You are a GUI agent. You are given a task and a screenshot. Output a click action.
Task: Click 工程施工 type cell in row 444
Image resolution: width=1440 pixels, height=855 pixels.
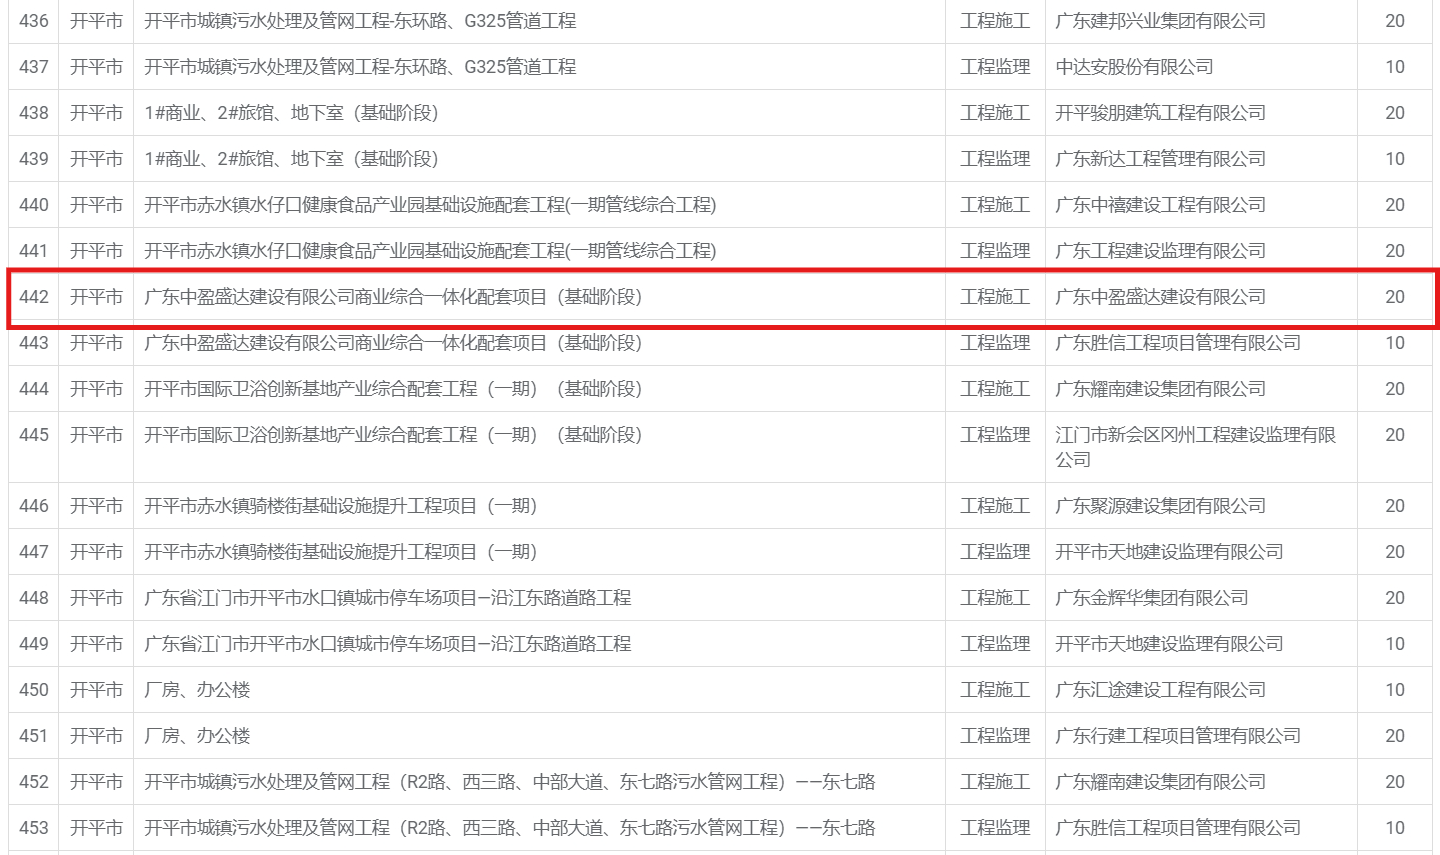coord(994,389)
